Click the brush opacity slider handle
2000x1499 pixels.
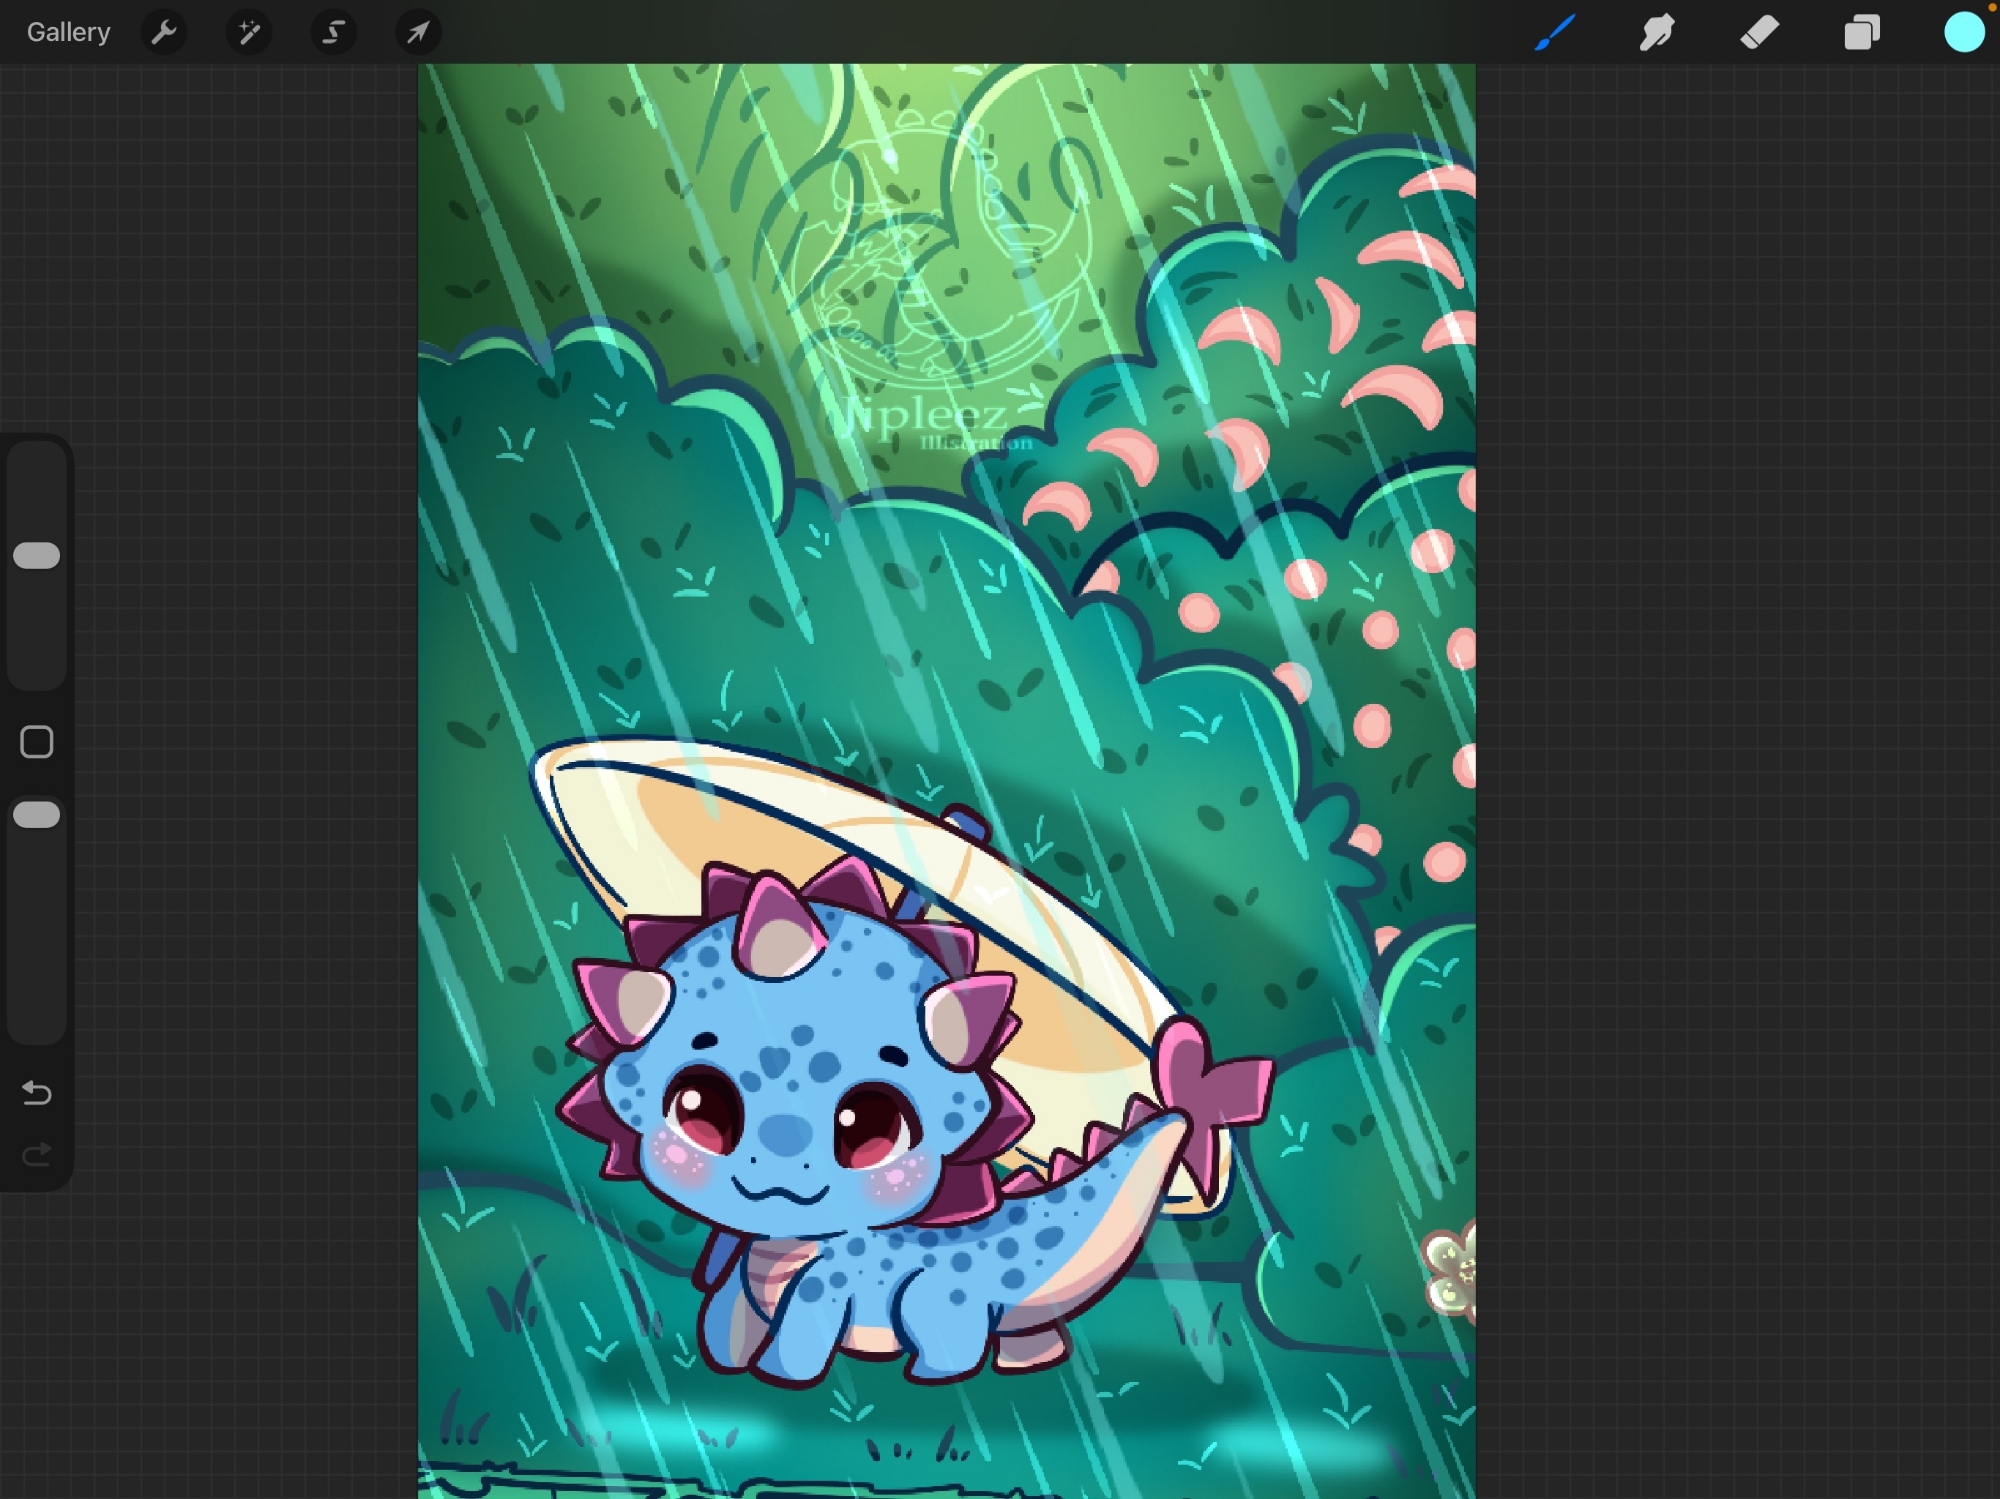point(37,815)
